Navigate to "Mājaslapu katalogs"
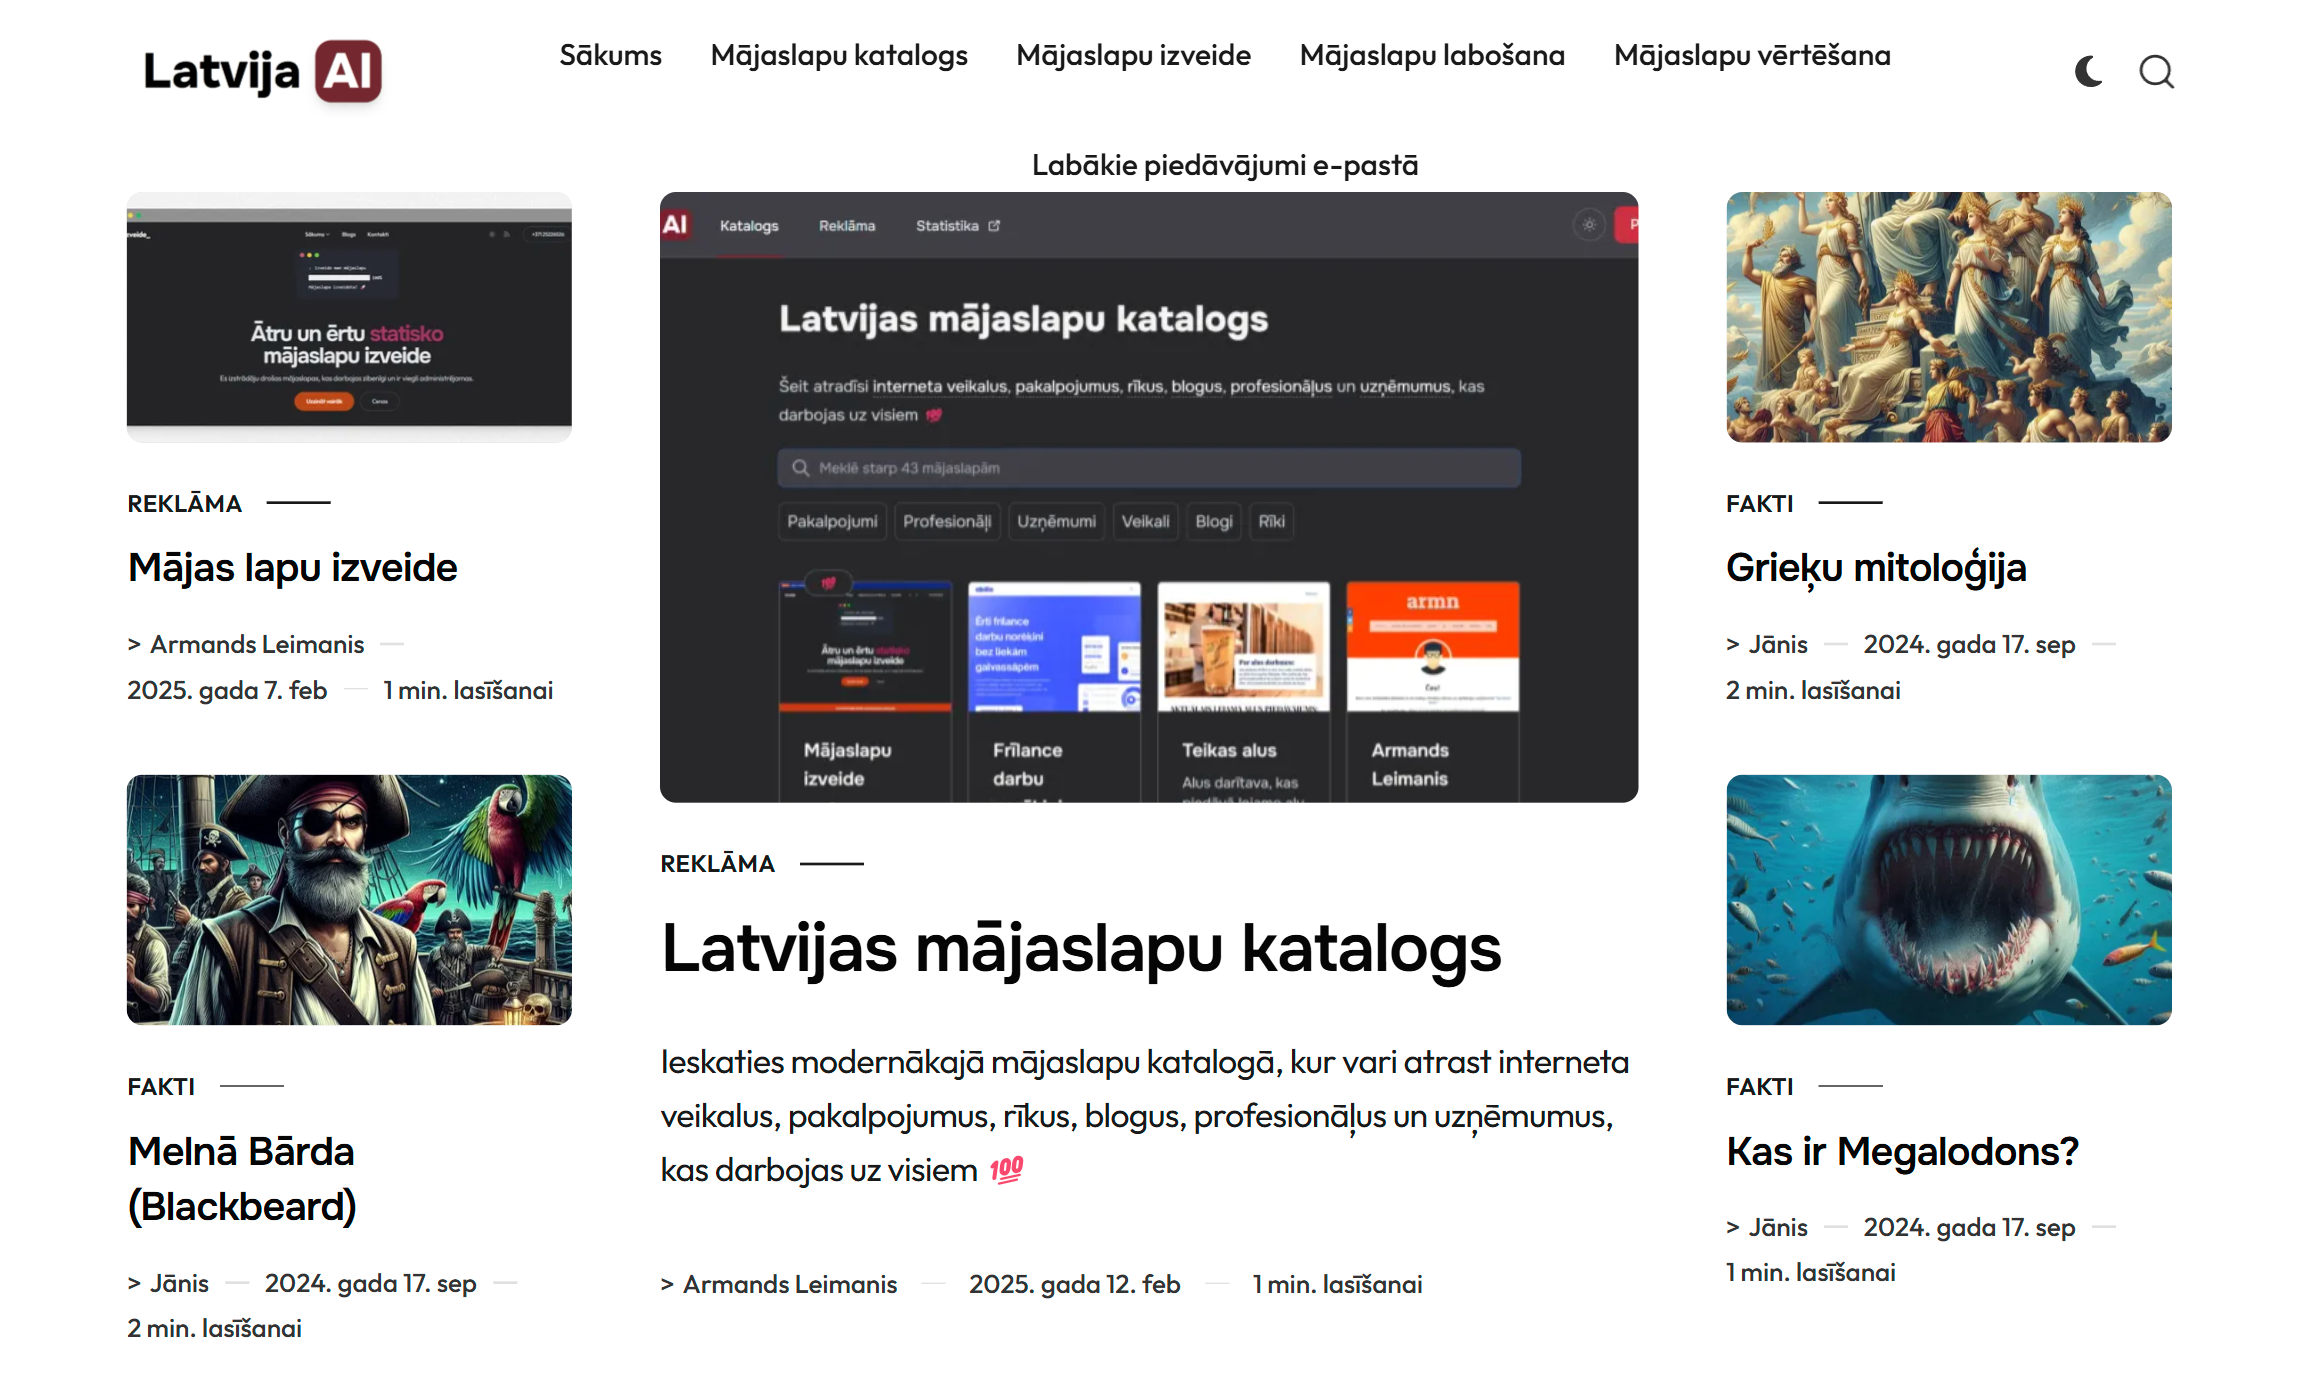This screenshot has height=1382, width=2298. point(839,56)
